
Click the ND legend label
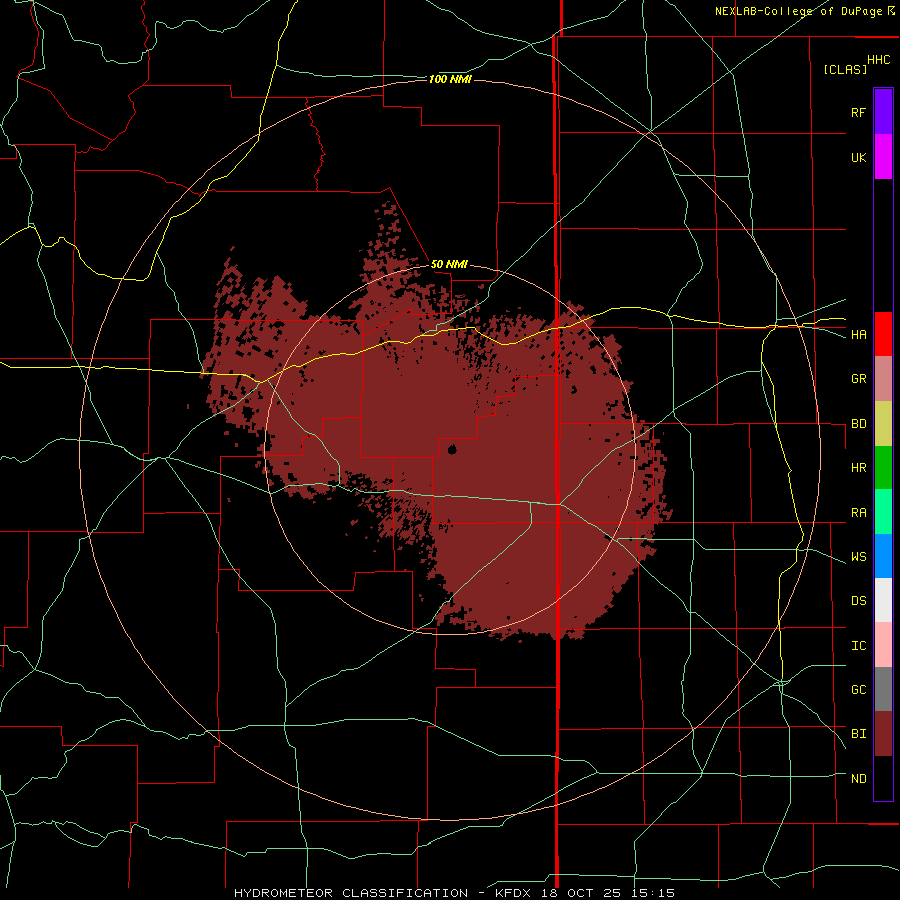coord(858,779)
